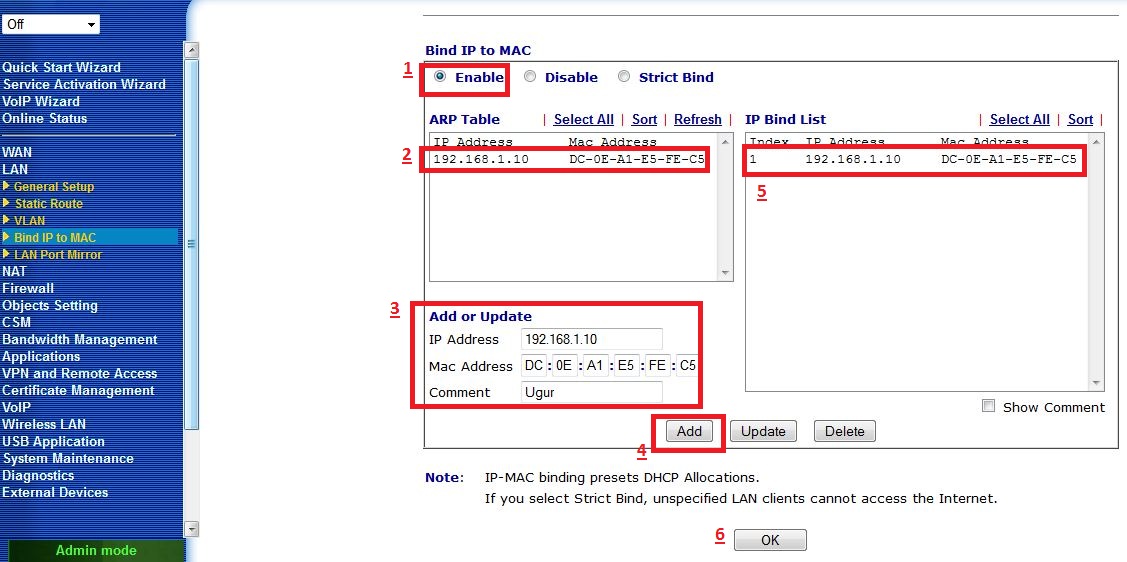Open the LAN Port Mirror submenu
This screenshot has width=1127, height=562.
[x=57, y=255]
